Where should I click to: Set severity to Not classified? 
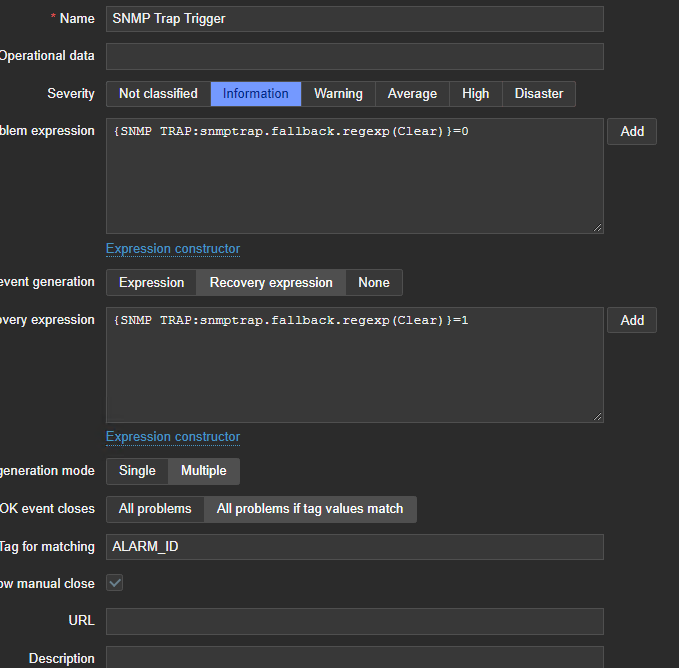pyautogui.click(x=158, y=94)
